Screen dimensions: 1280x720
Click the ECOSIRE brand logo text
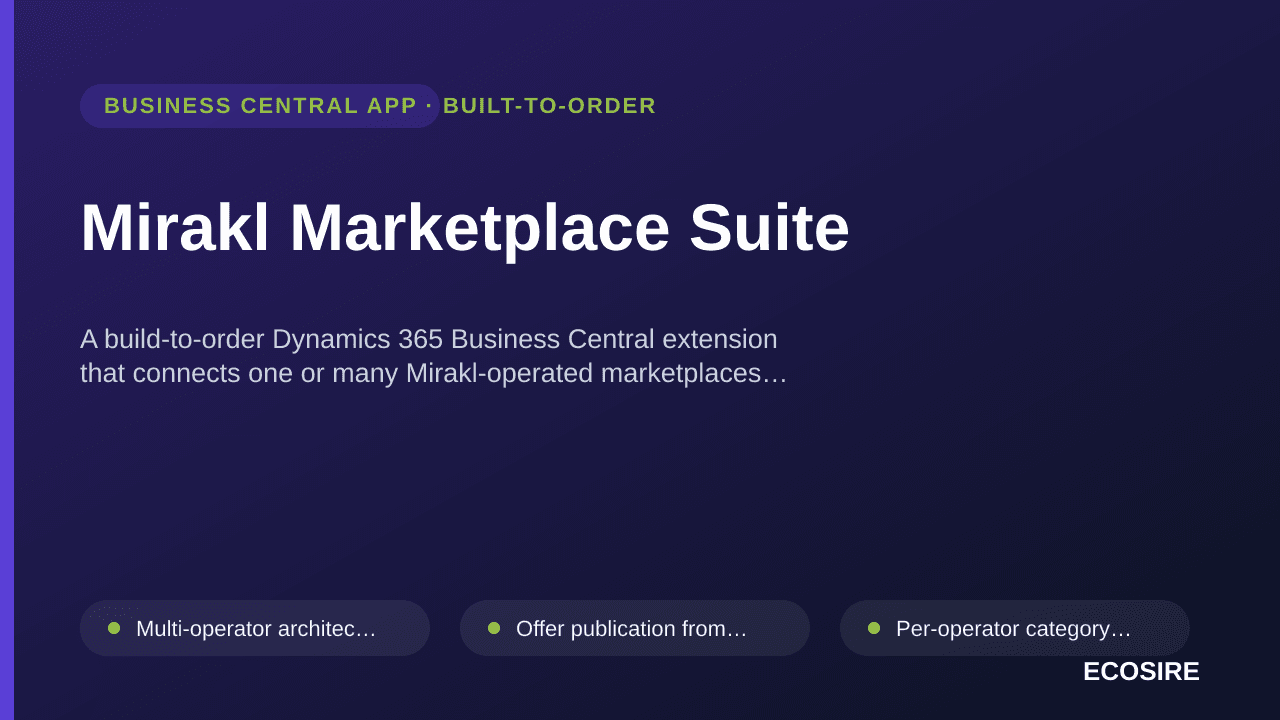pyautogui.click(x=1141, y=671)
